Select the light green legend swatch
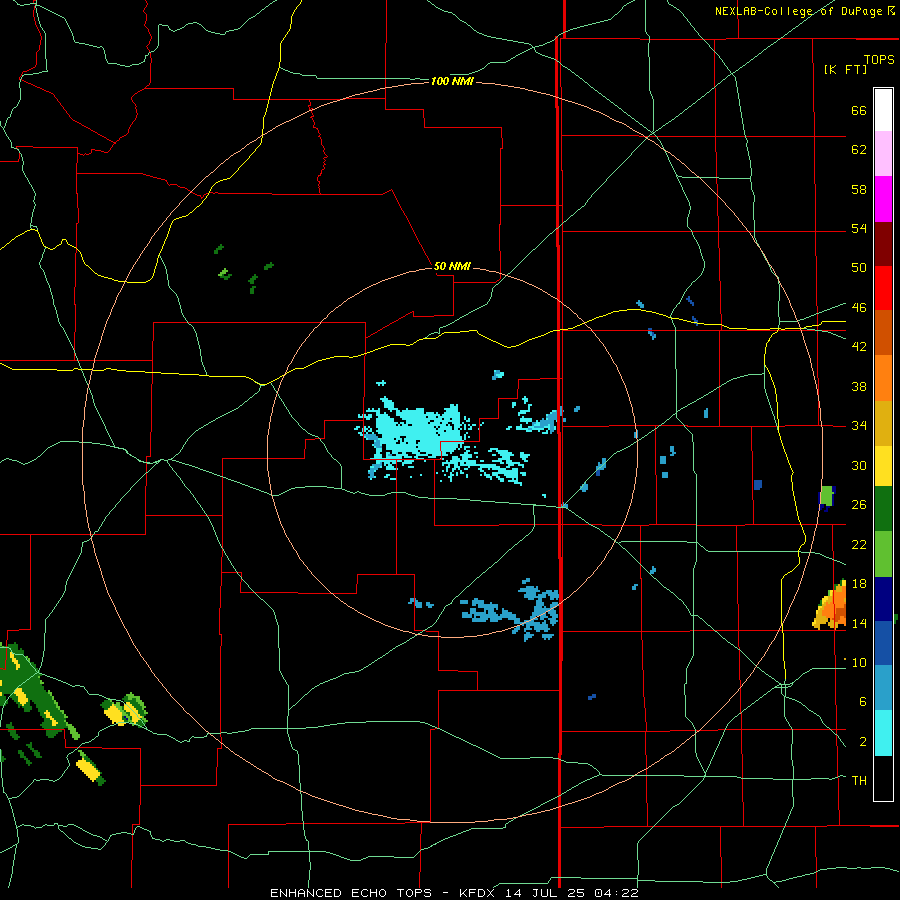The image size is (900, 900). point(883,554)
